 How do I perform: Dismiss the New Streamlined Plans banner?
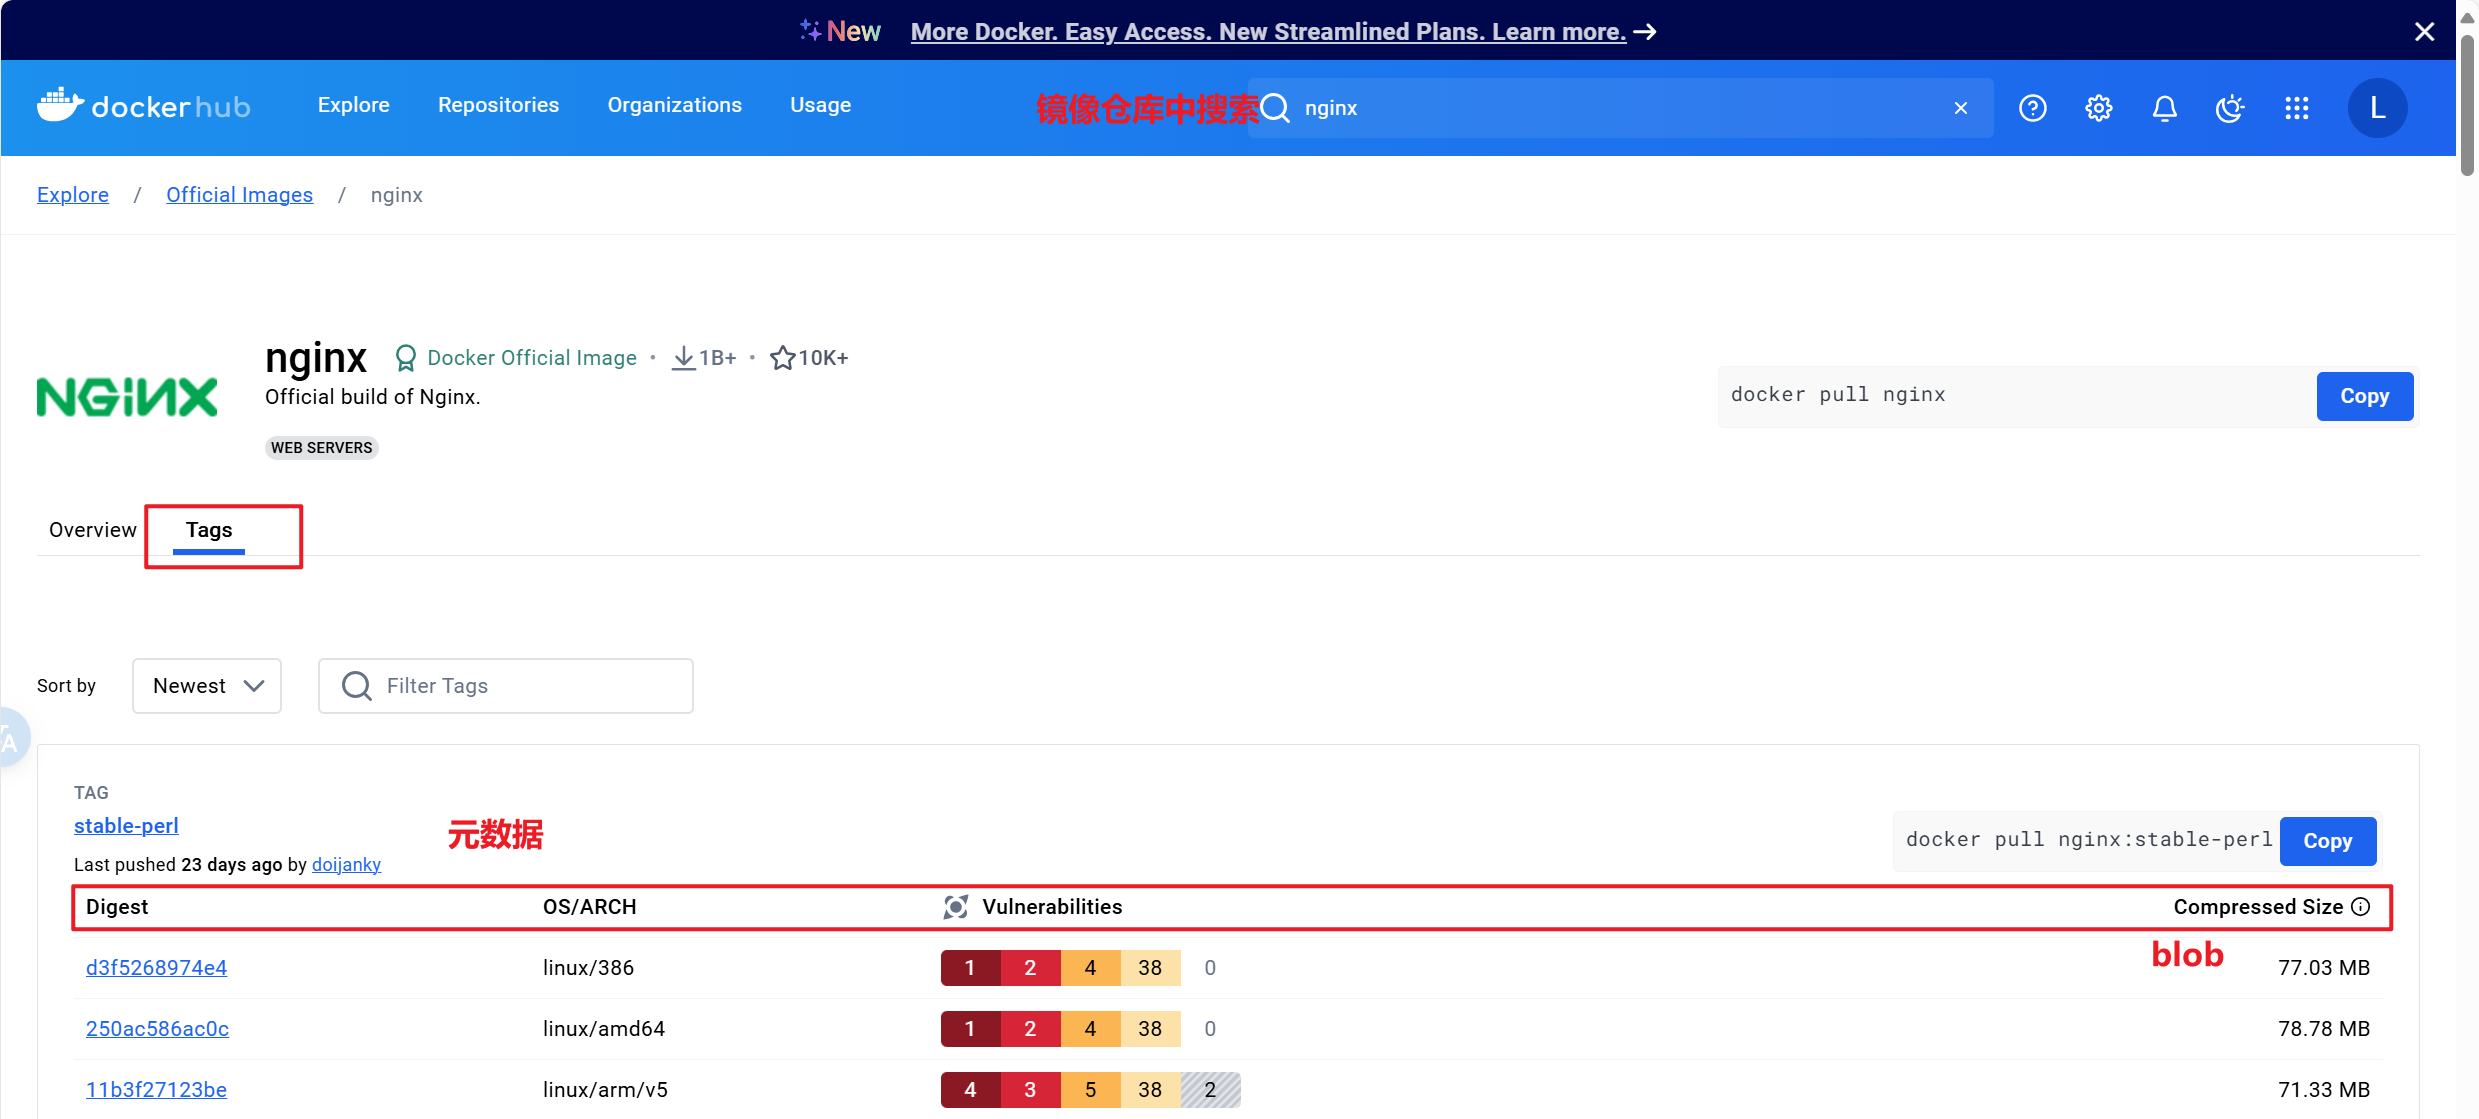[x=2424, y=32]
